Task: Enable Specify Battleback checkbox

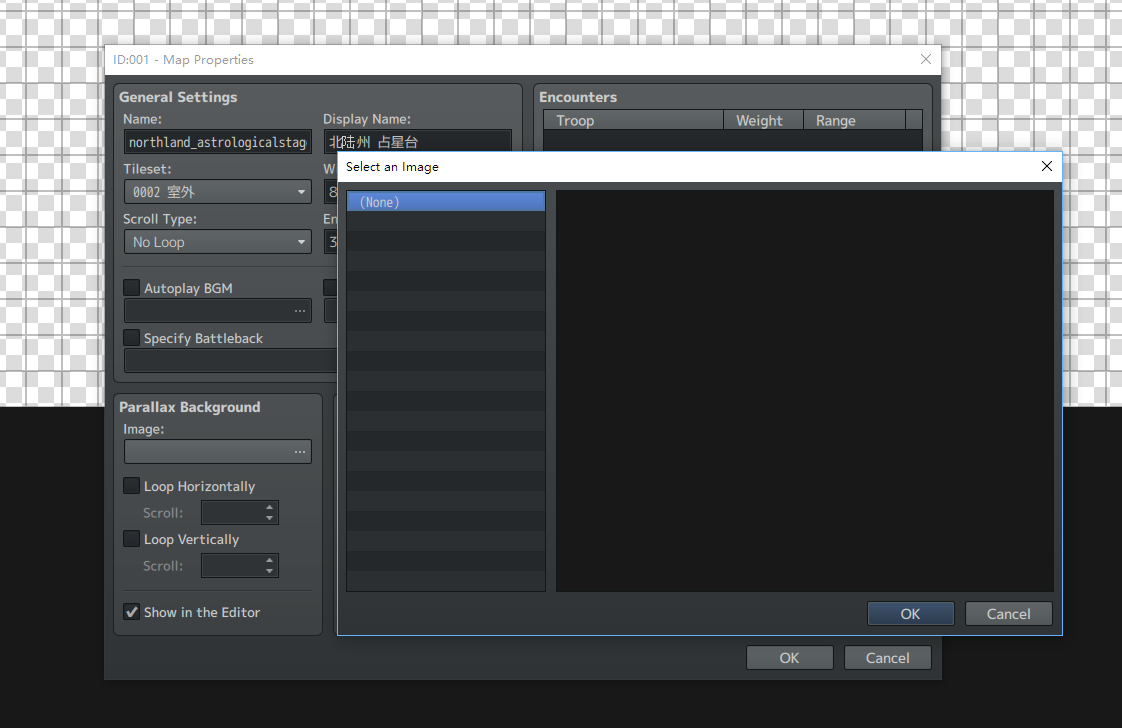Action: (132, 338)
